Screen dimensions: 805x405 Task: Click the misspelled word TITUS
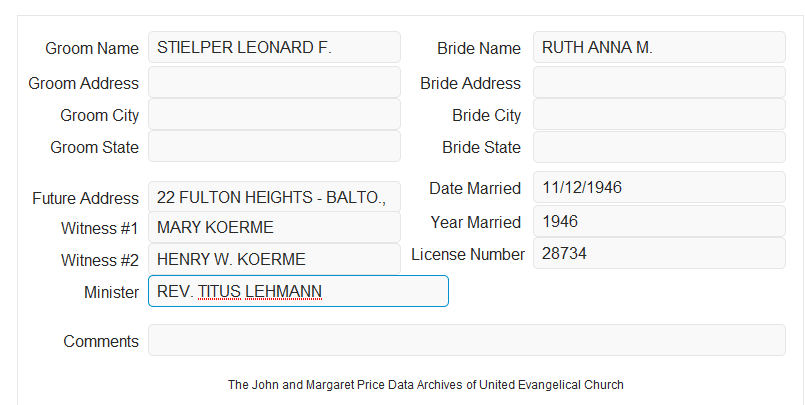click(219, 292)
